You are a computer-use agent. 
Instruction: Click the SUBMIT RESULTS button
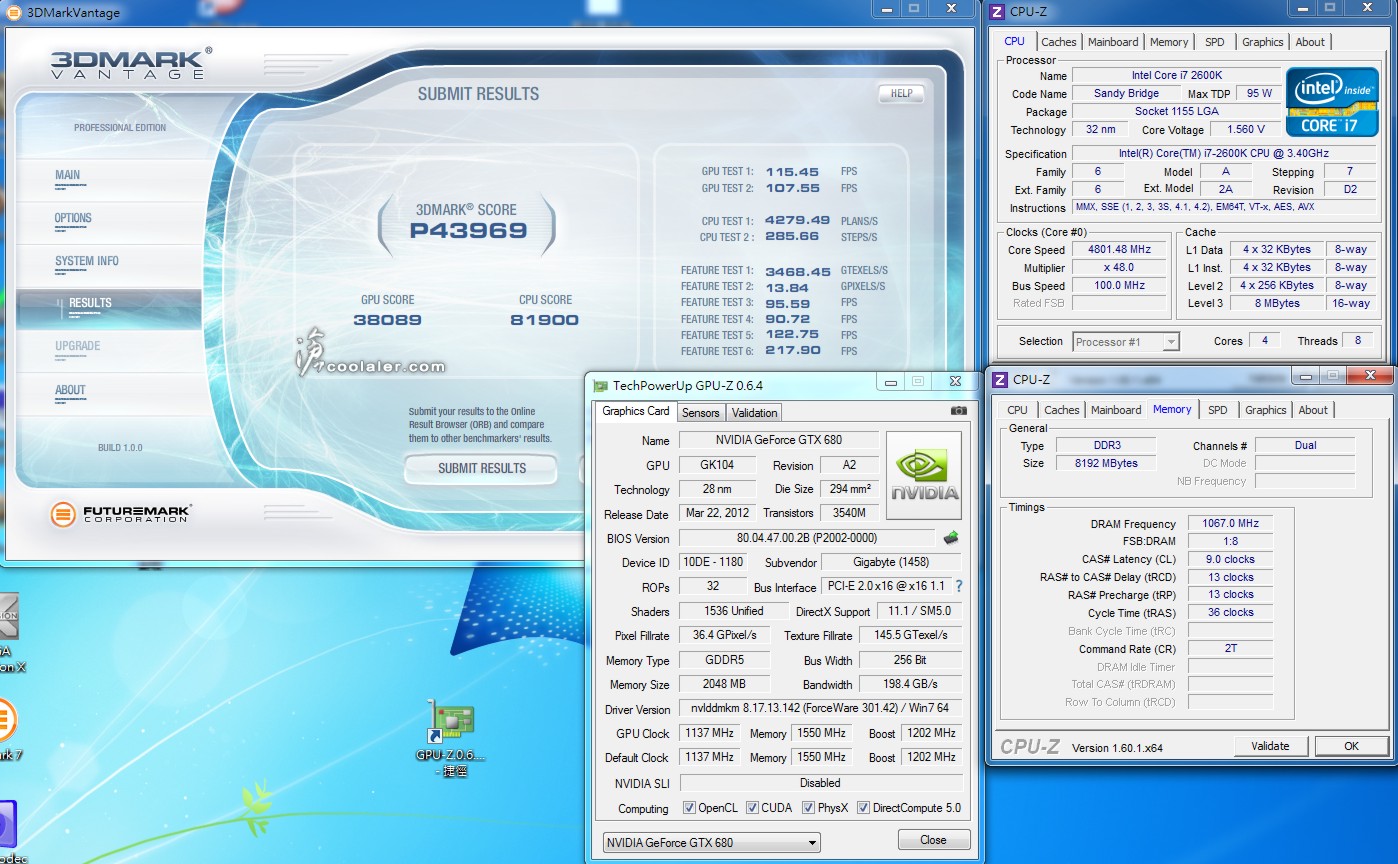tap(482, 468)
